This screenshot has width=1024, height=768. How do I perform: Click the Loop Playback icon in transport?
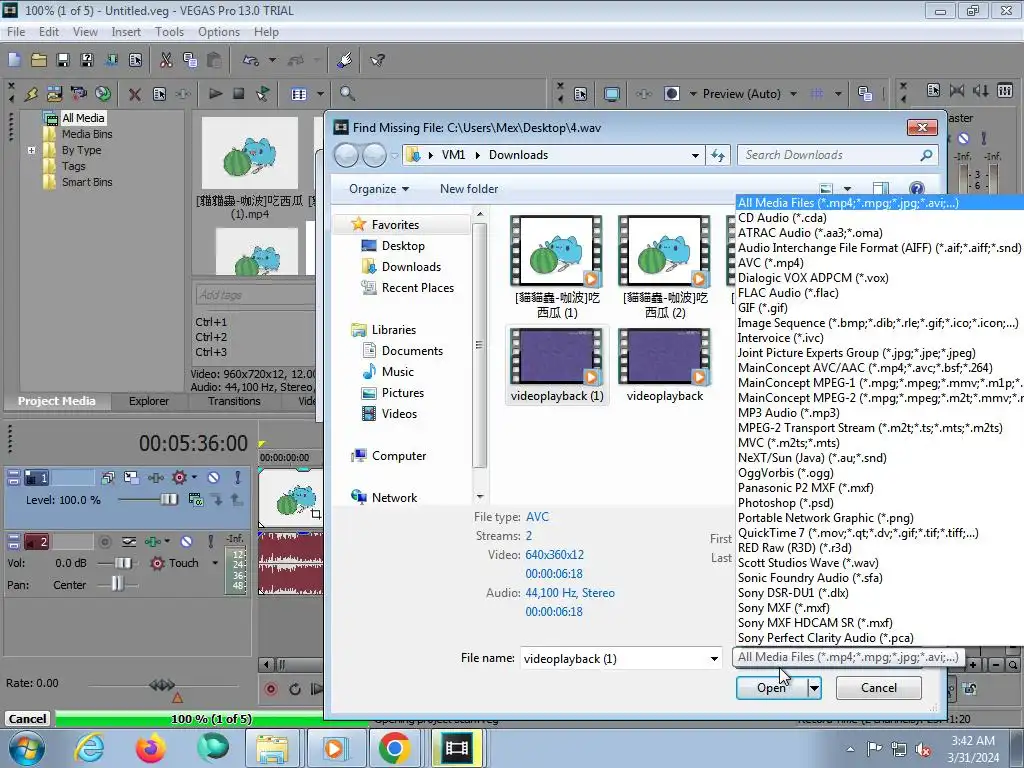295,688
